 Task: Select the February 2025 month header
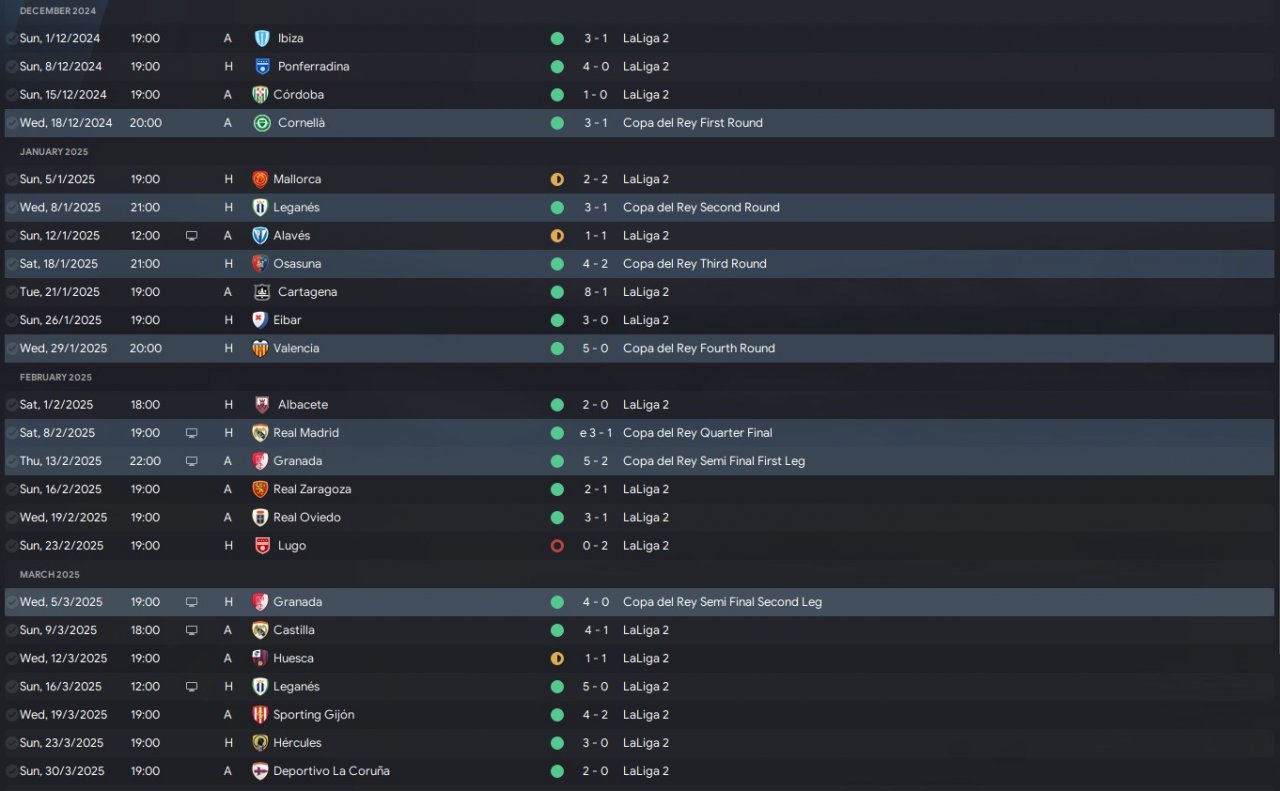pyautogui.click(x=56, y=377)
